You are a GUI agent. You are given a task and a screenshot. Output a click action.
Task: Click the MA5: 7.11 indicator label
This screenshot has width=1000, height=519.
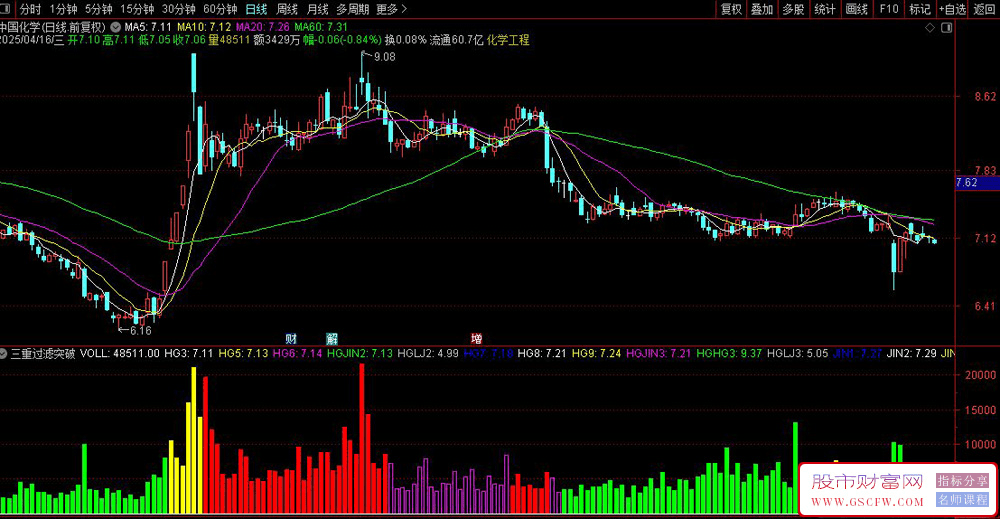point(148,27)
